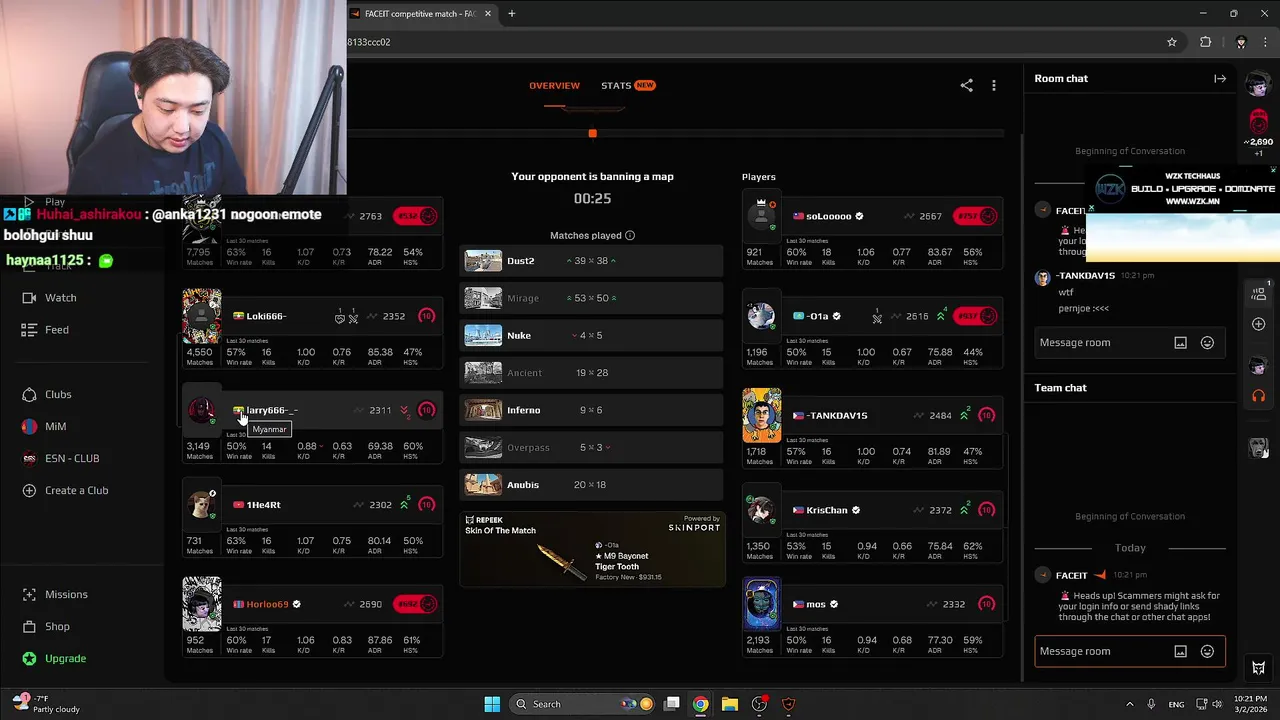
Task: Open player Loki666- profile
Action: pyautogui.click(x=266, y=316)
